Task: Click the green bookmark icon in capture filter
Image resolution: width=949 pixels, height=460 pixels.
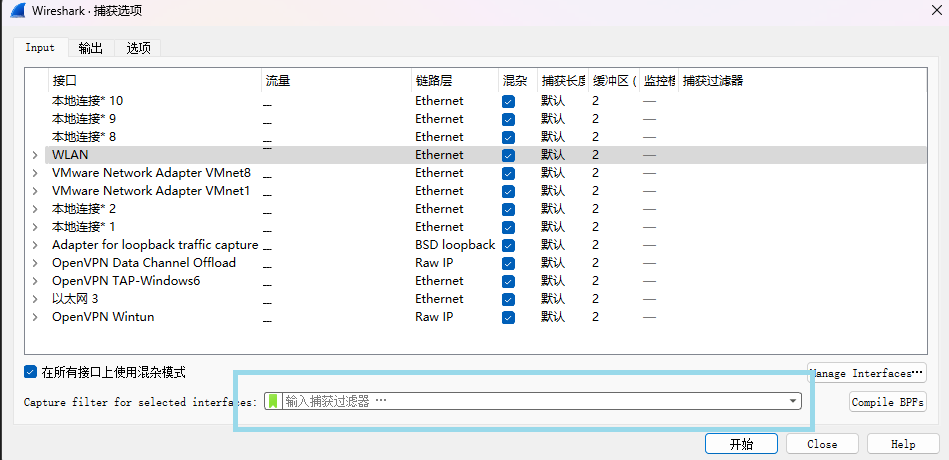Action: [273, 401]
